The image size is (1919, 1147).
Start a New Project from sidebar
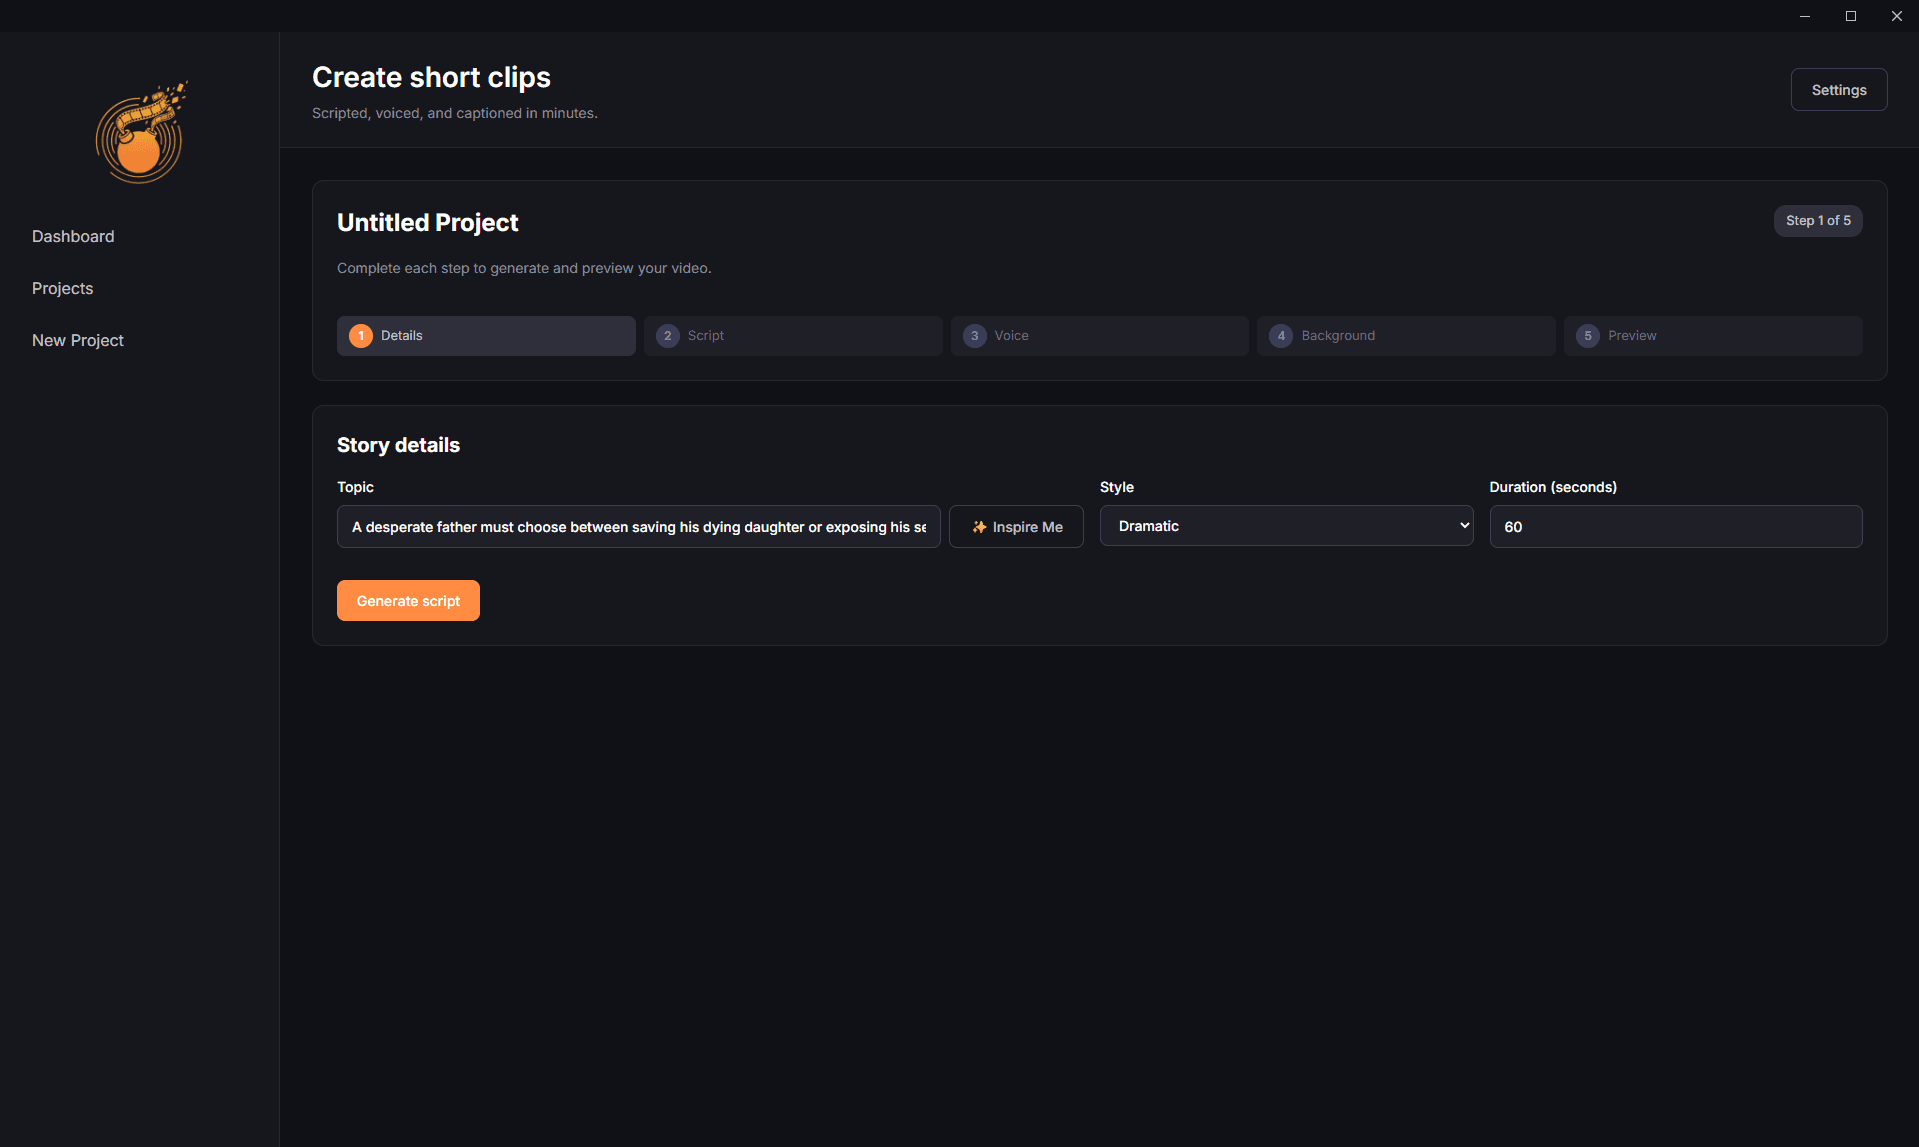77,340
